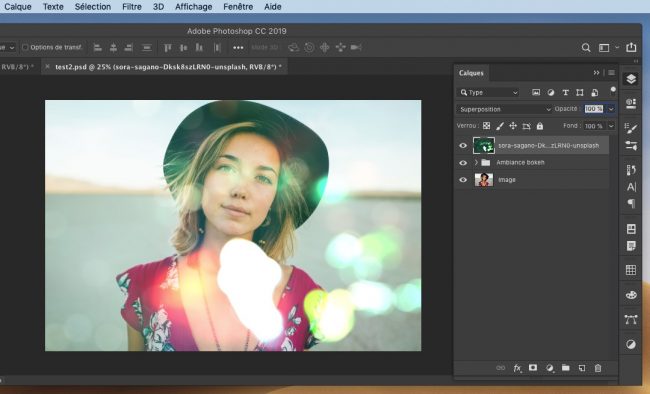Select the 3D roll camera icon
The width and height of the screenshot is (650, 394).
coord(309,48)
